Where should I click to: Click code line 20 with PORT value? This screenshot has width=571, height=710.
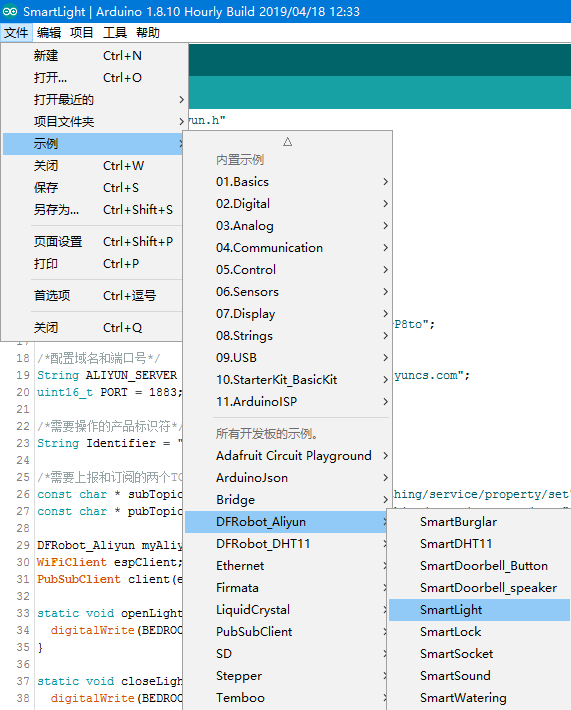[x=110, y=392]
